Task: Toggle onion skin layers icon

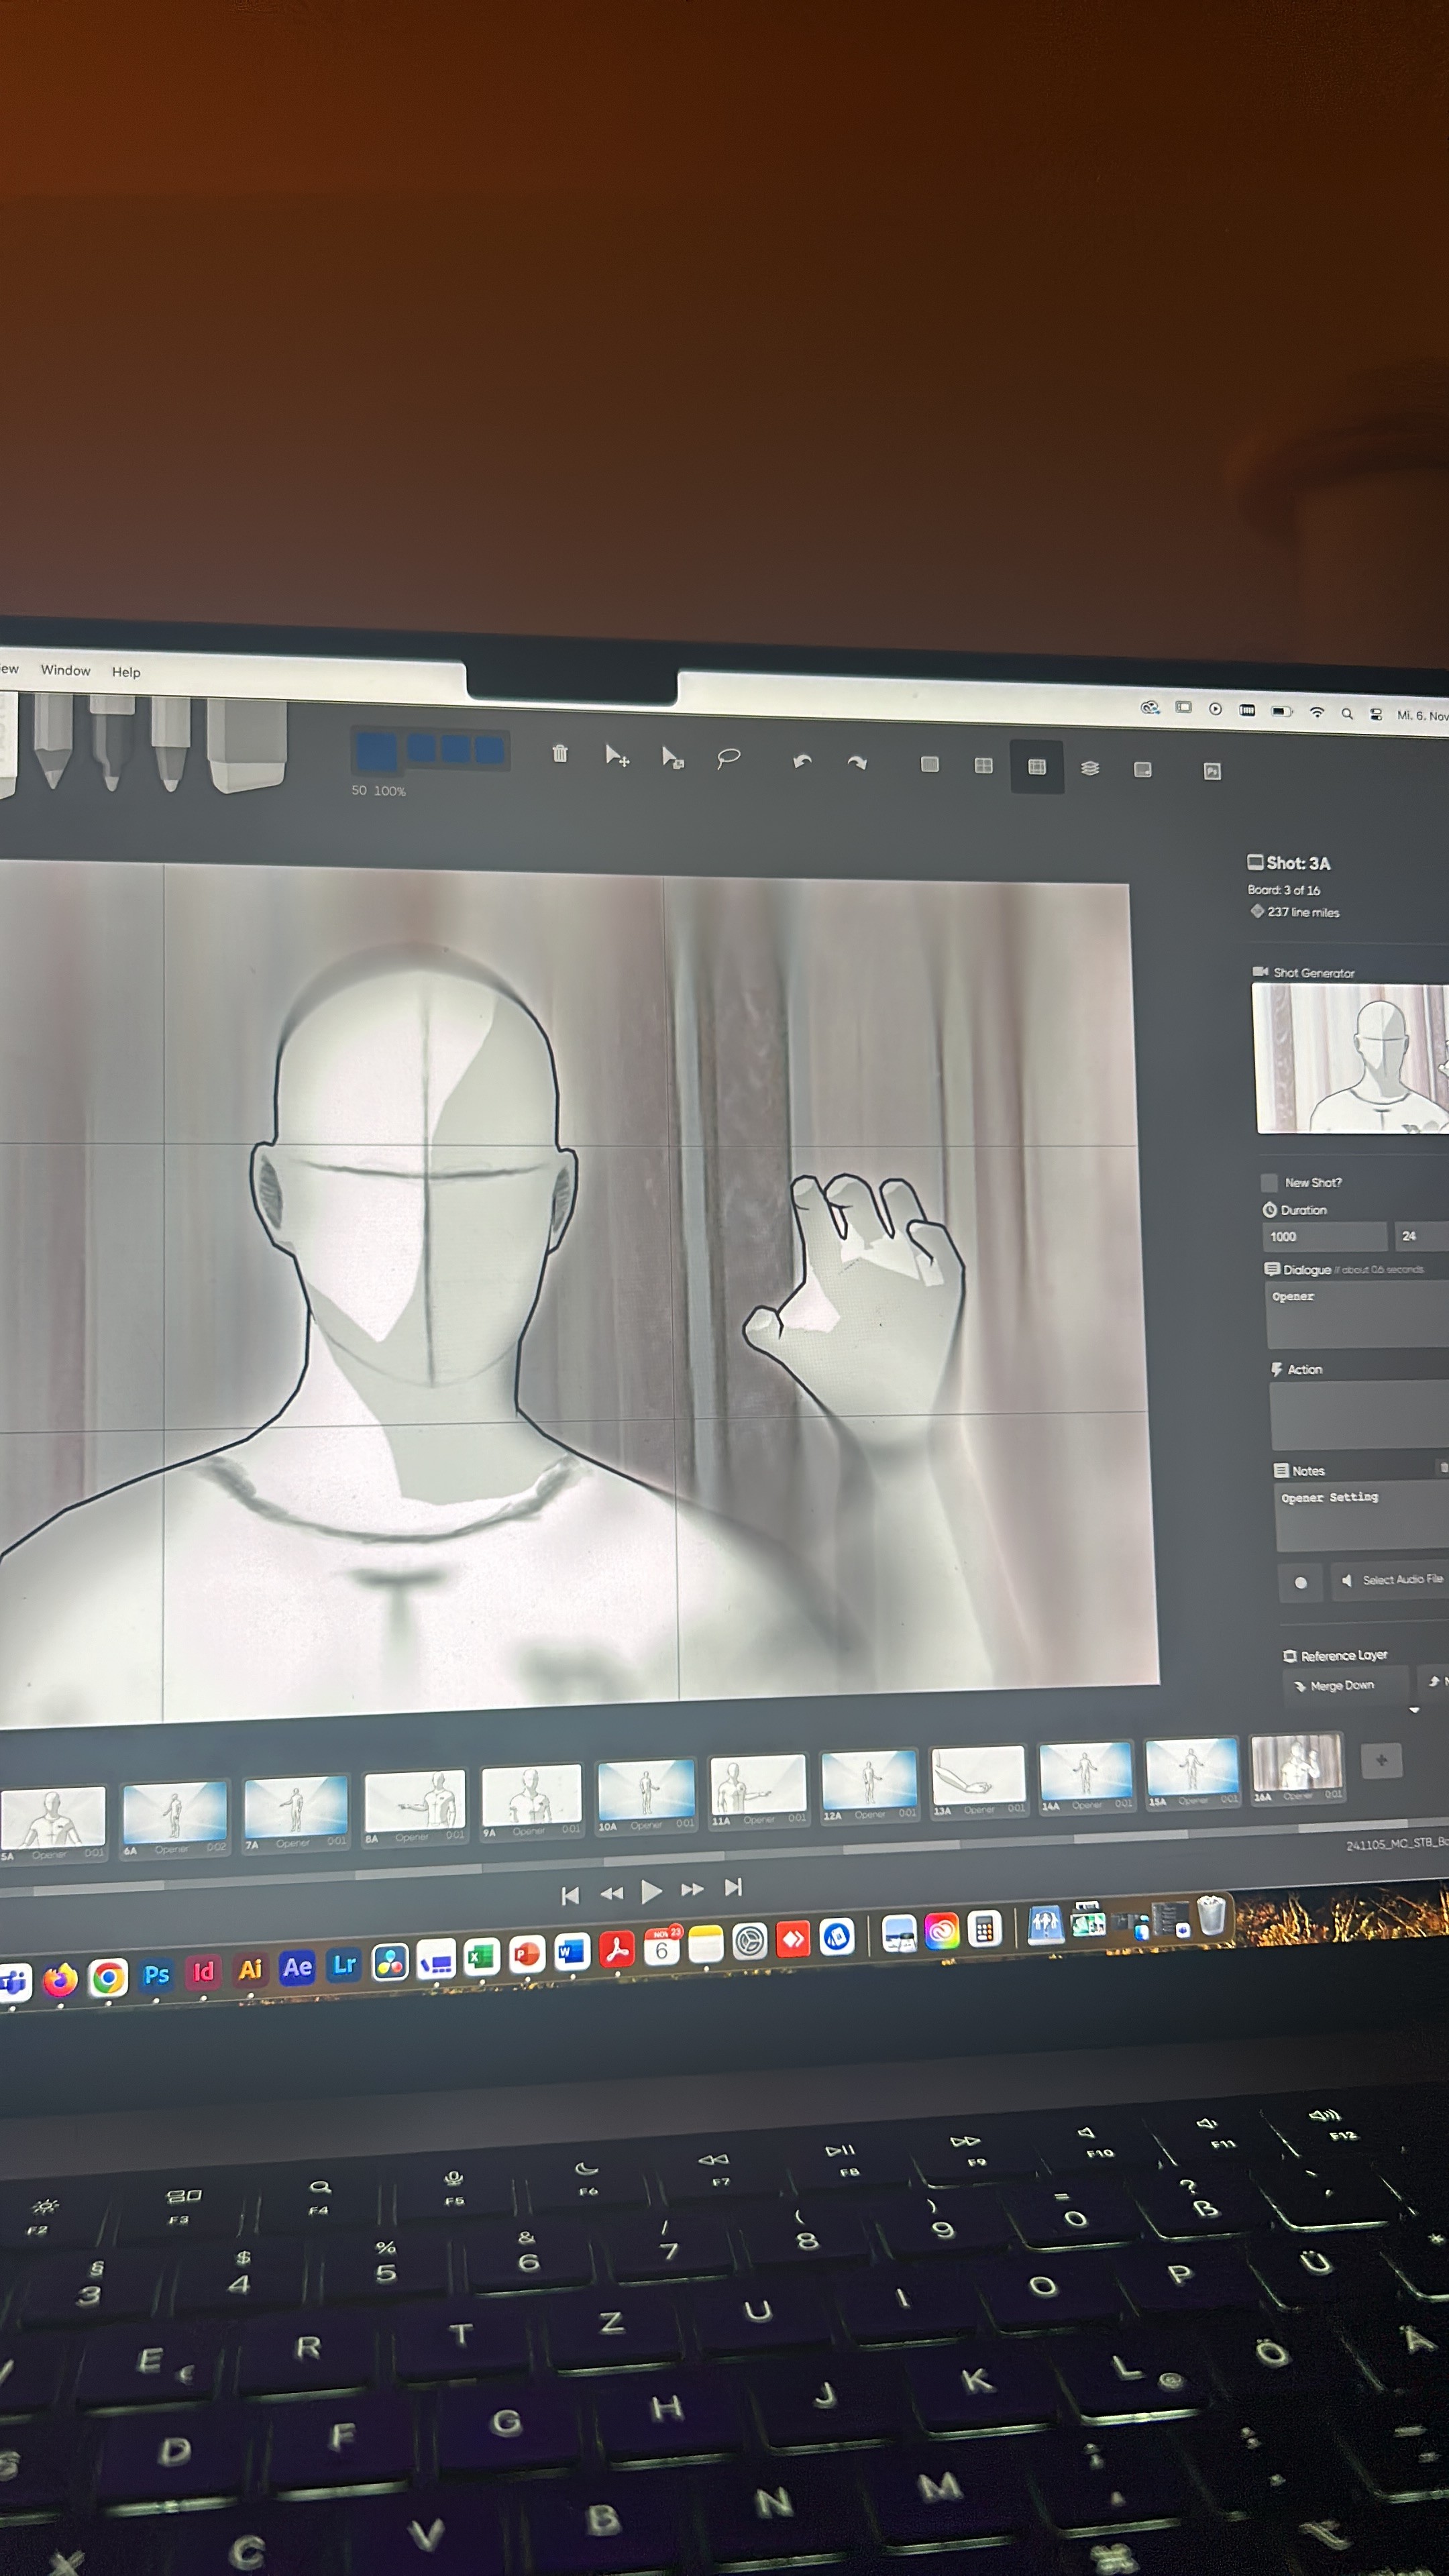Action: (x=1090, y=768)
